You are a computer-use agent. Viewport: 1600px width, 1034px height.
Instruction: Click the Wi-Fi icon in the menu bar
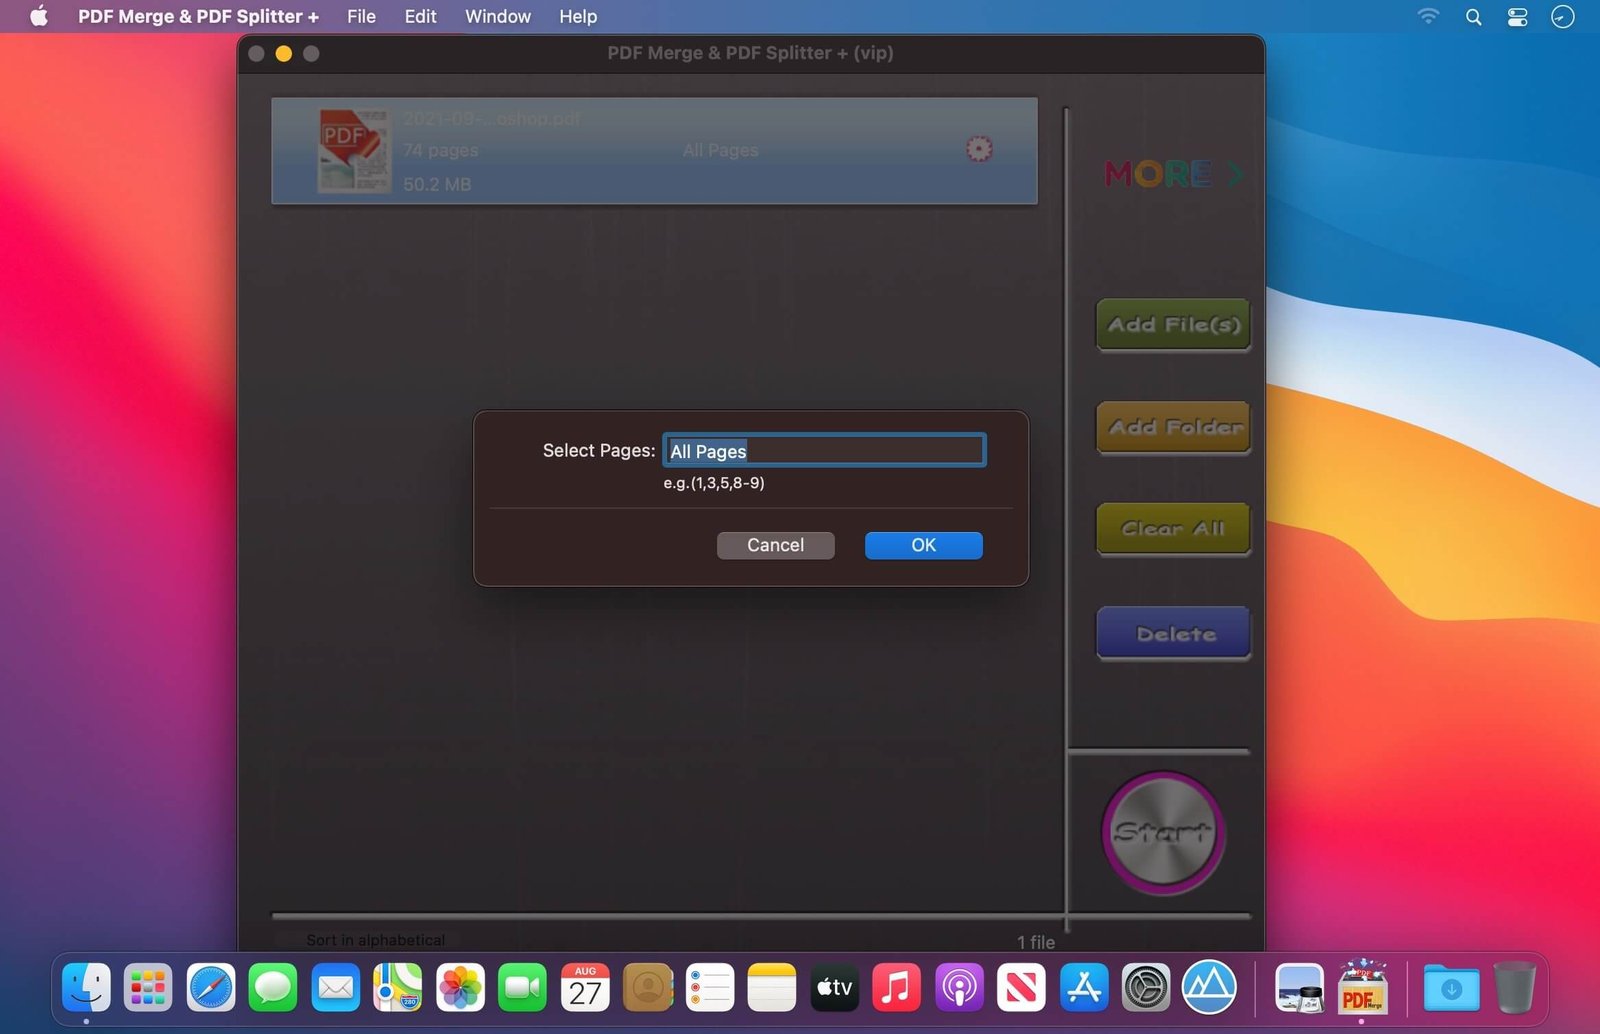click(x=1428, y=16)
